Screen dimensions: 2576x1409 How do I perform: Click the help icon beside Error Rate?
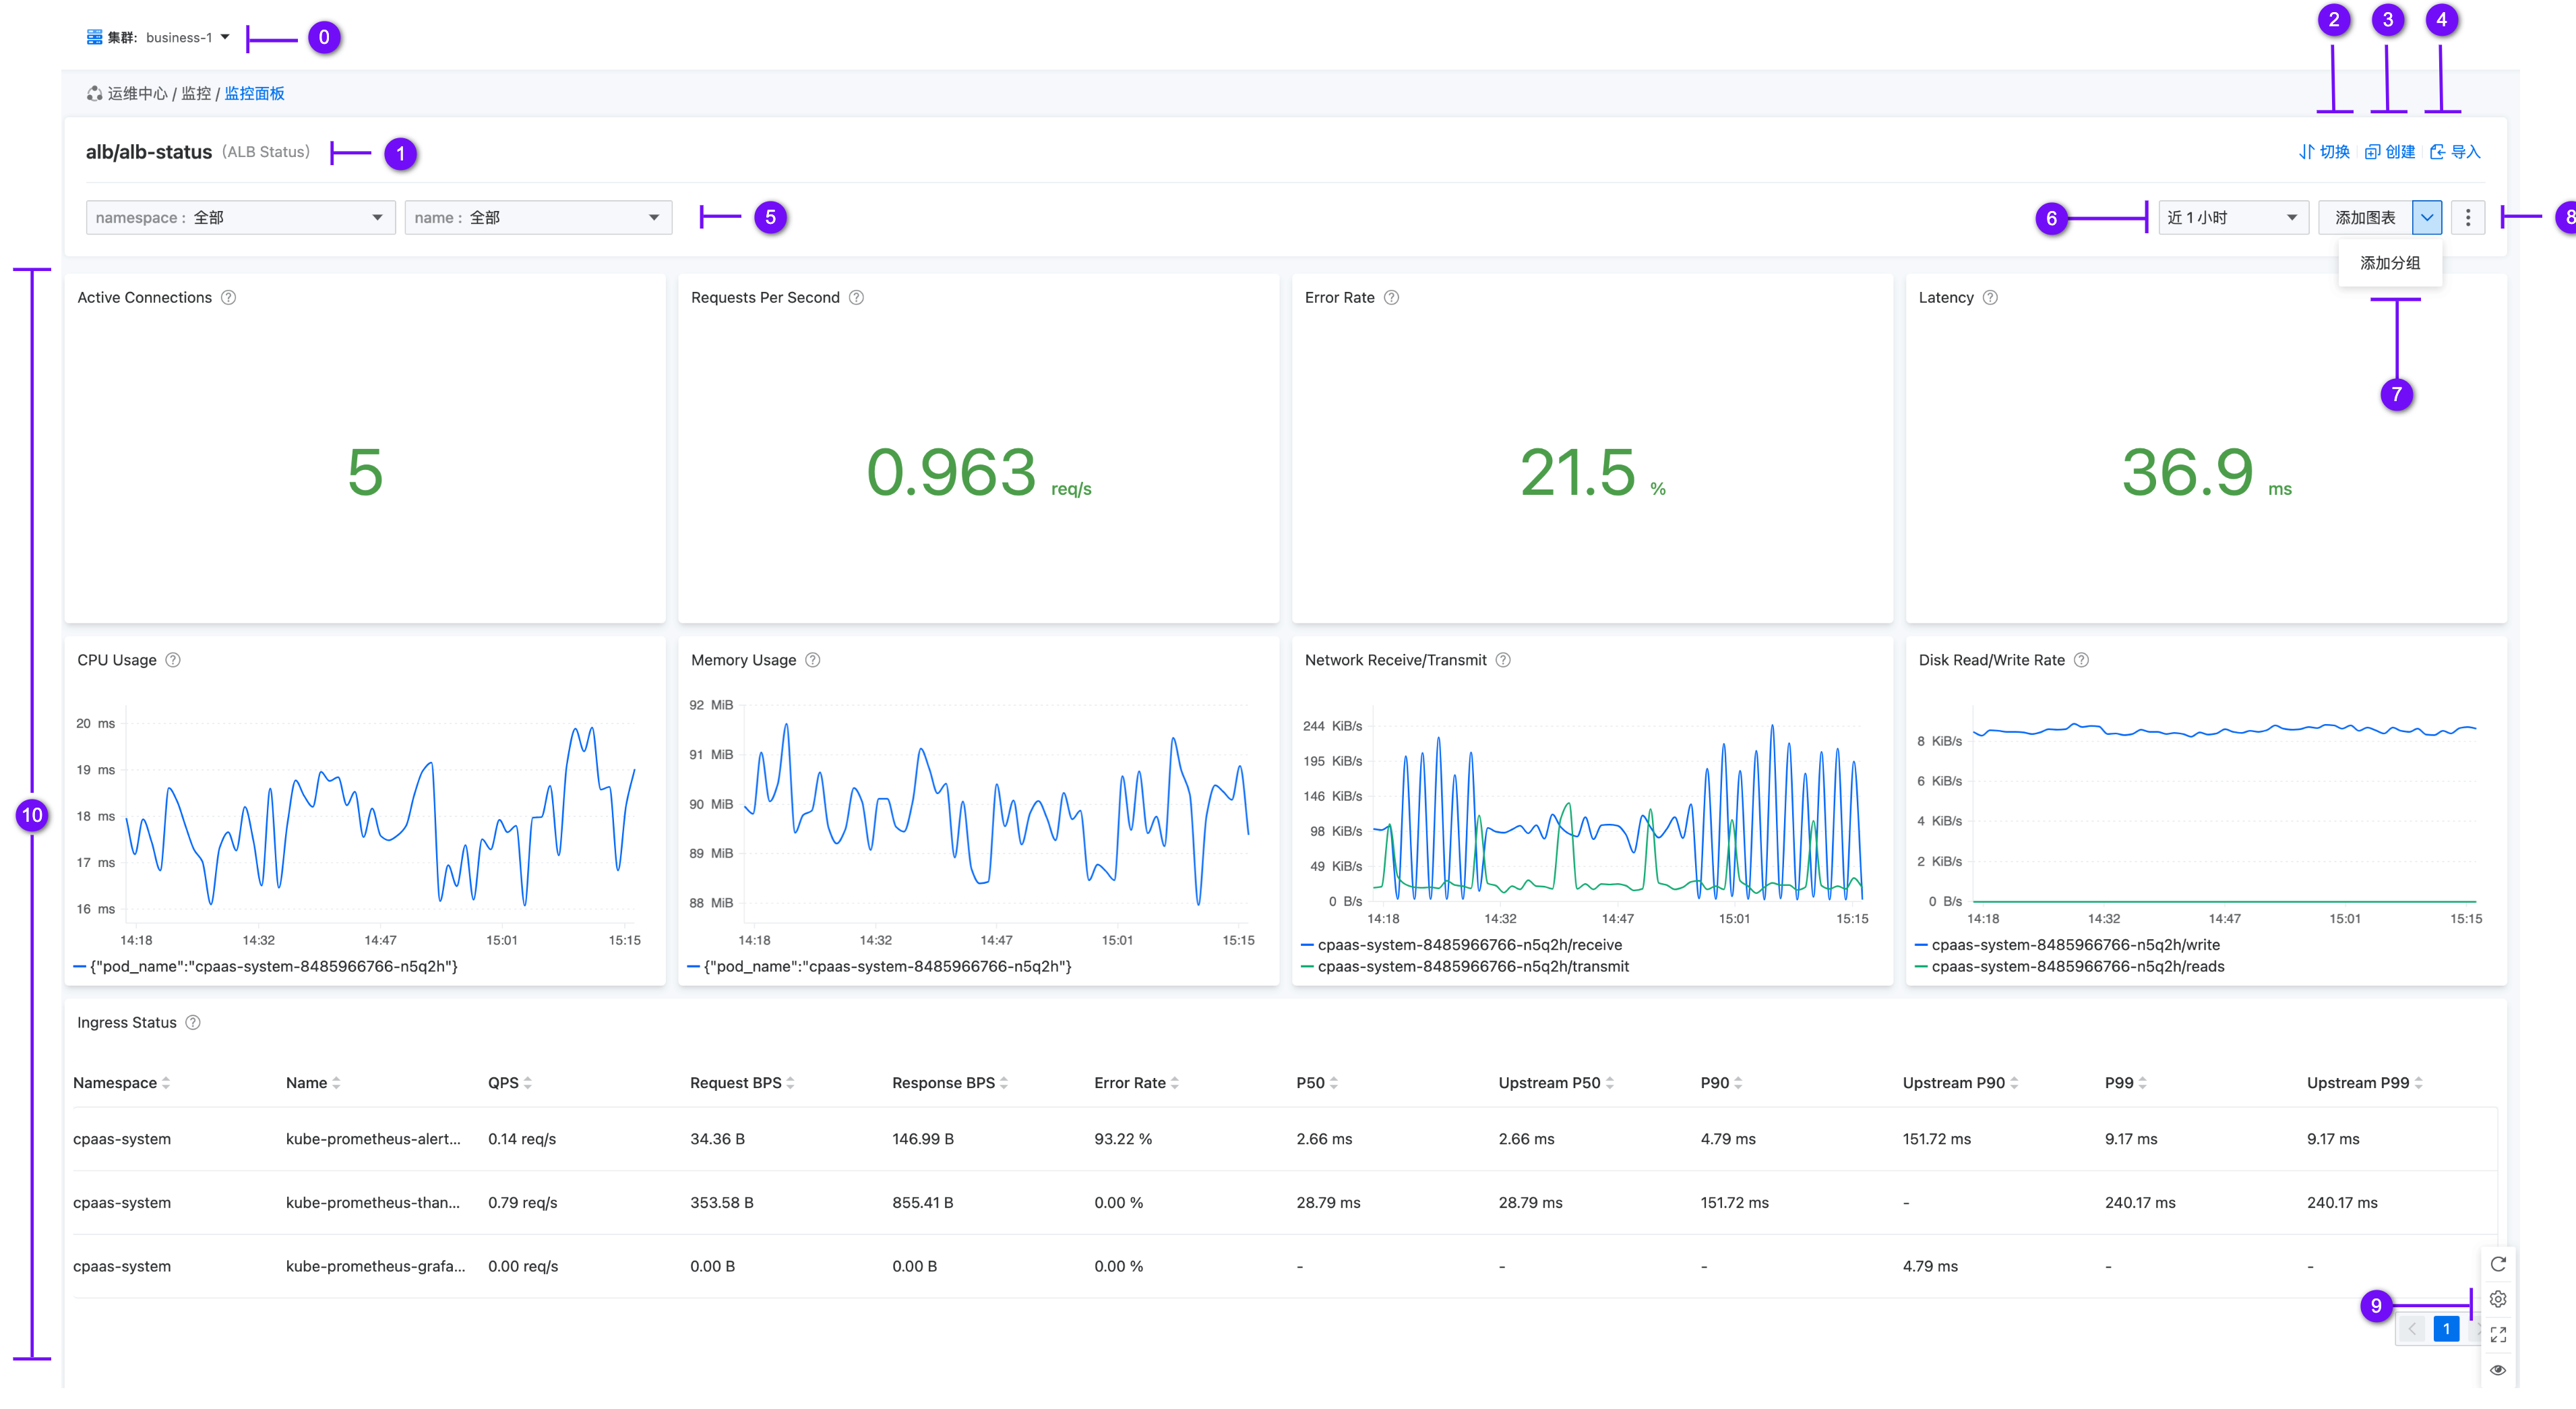click(x=1391, y=298)
